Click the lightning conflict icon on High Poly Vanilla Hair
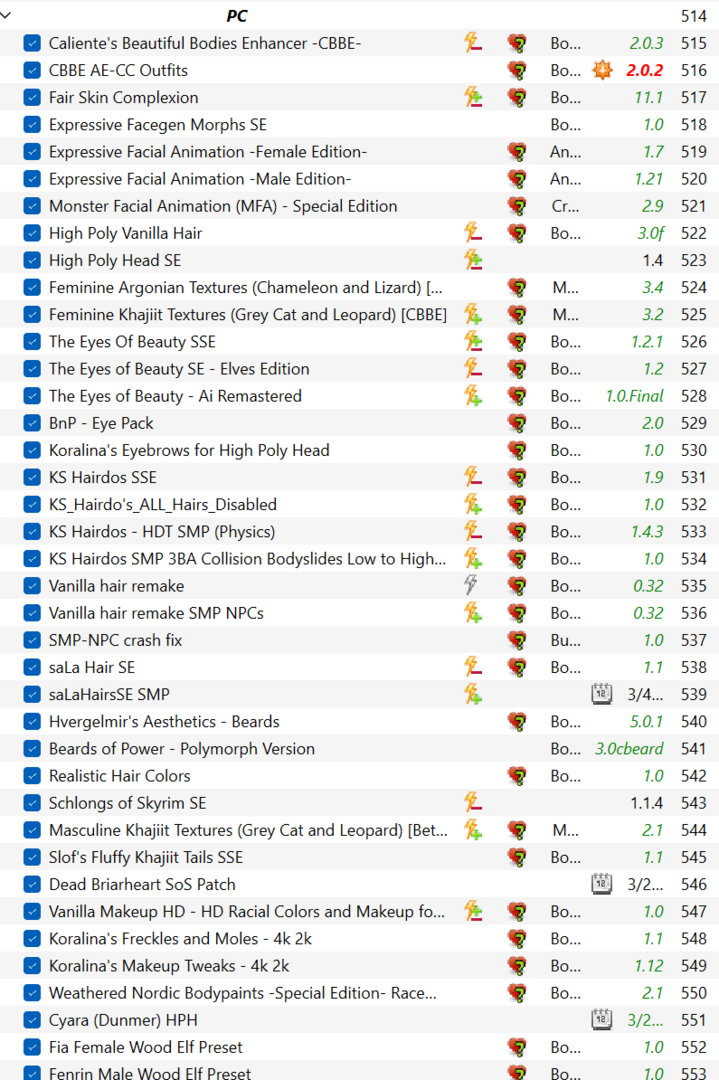Screen dimensions: 719x1080 [x=472, y=233]
